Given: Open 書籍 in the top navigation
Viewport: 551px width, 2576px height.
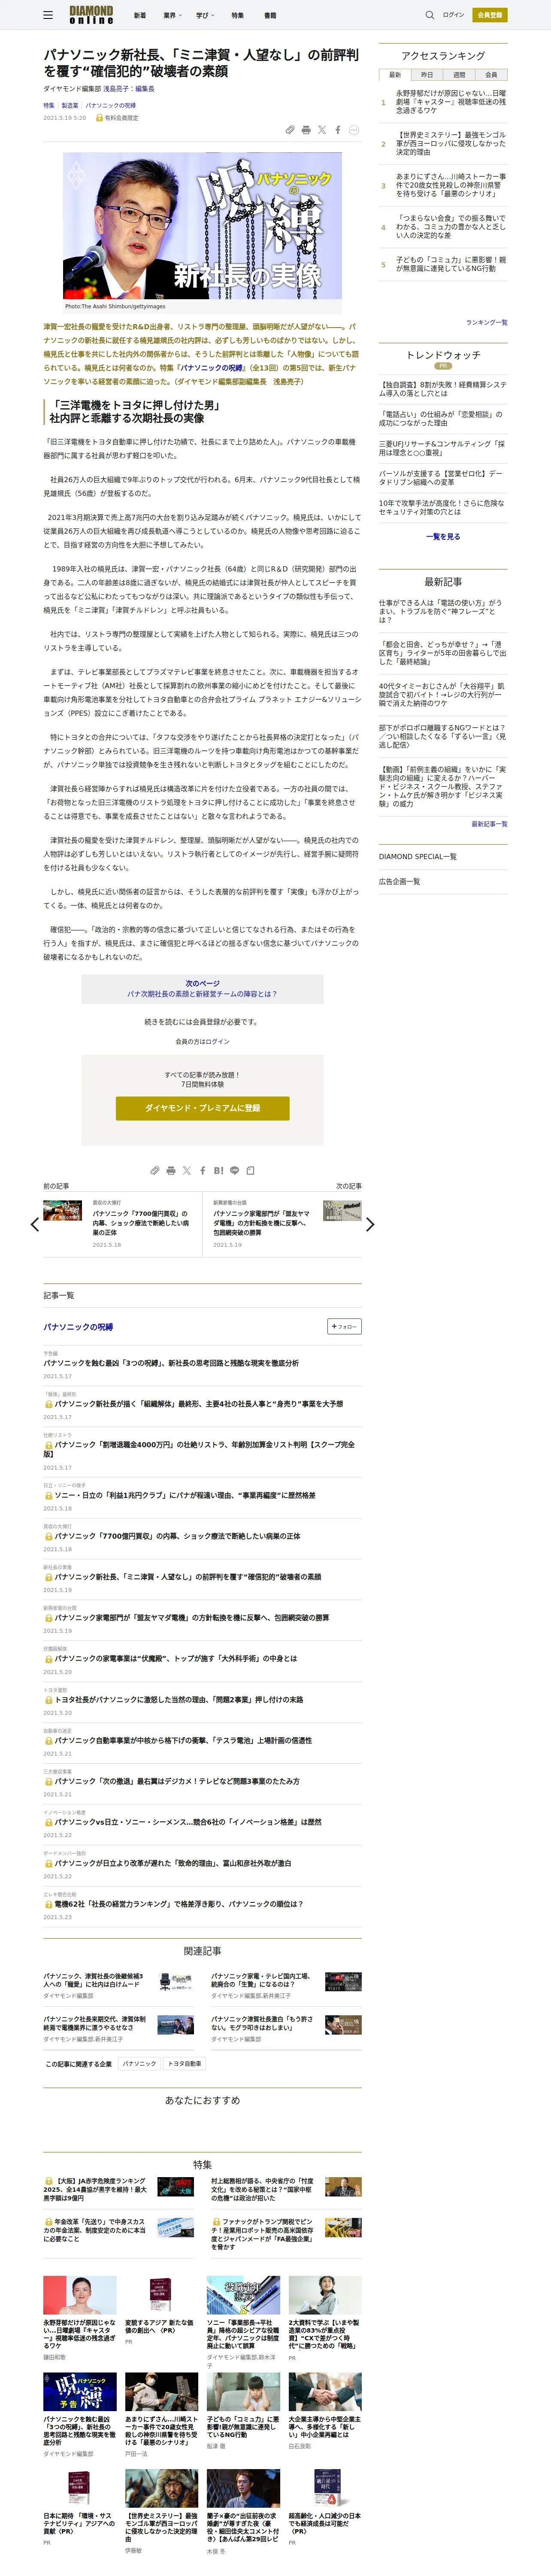Looking at the screenshot, I should (270, 15).
